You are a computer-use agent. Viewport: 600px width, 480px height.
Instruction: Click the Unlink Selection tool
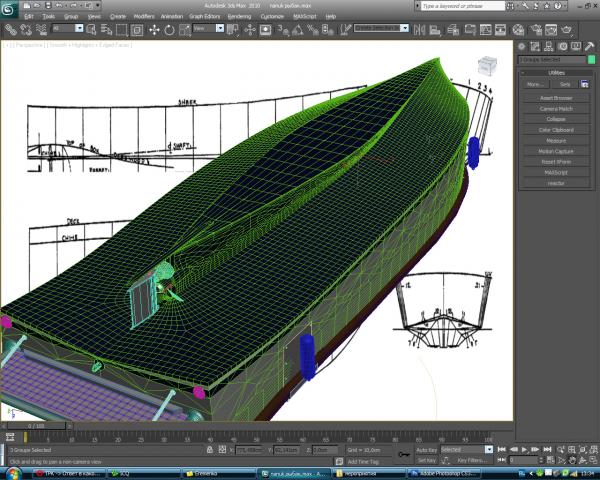(x=26, y=29)
